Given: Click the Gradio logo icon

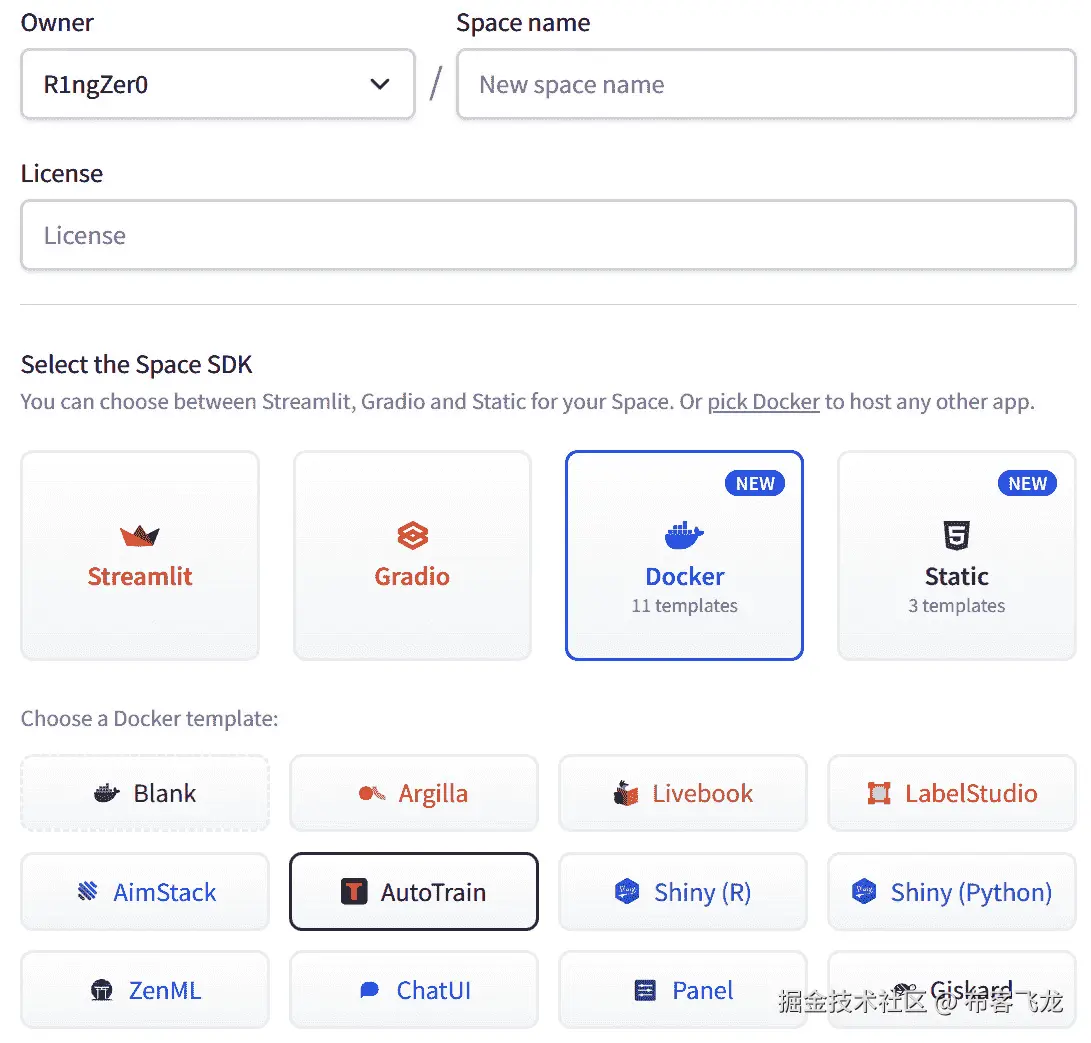Looking at the screenshot, I should click(412, 536).
